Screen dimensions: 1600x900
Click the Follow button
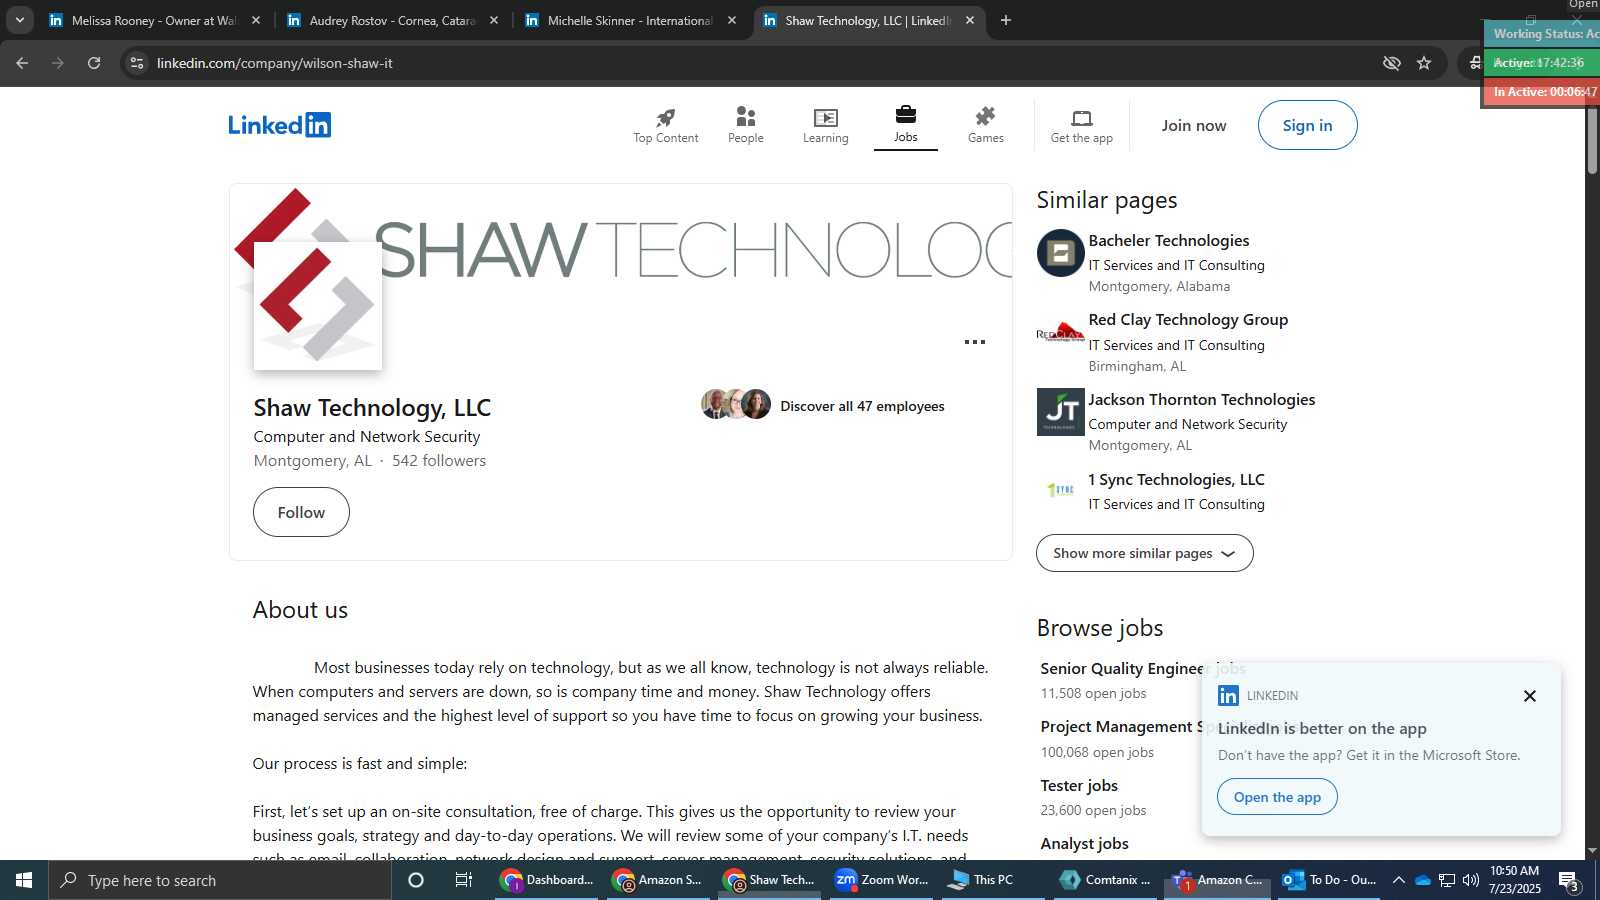pyautogui.click(x=301, y=512)
